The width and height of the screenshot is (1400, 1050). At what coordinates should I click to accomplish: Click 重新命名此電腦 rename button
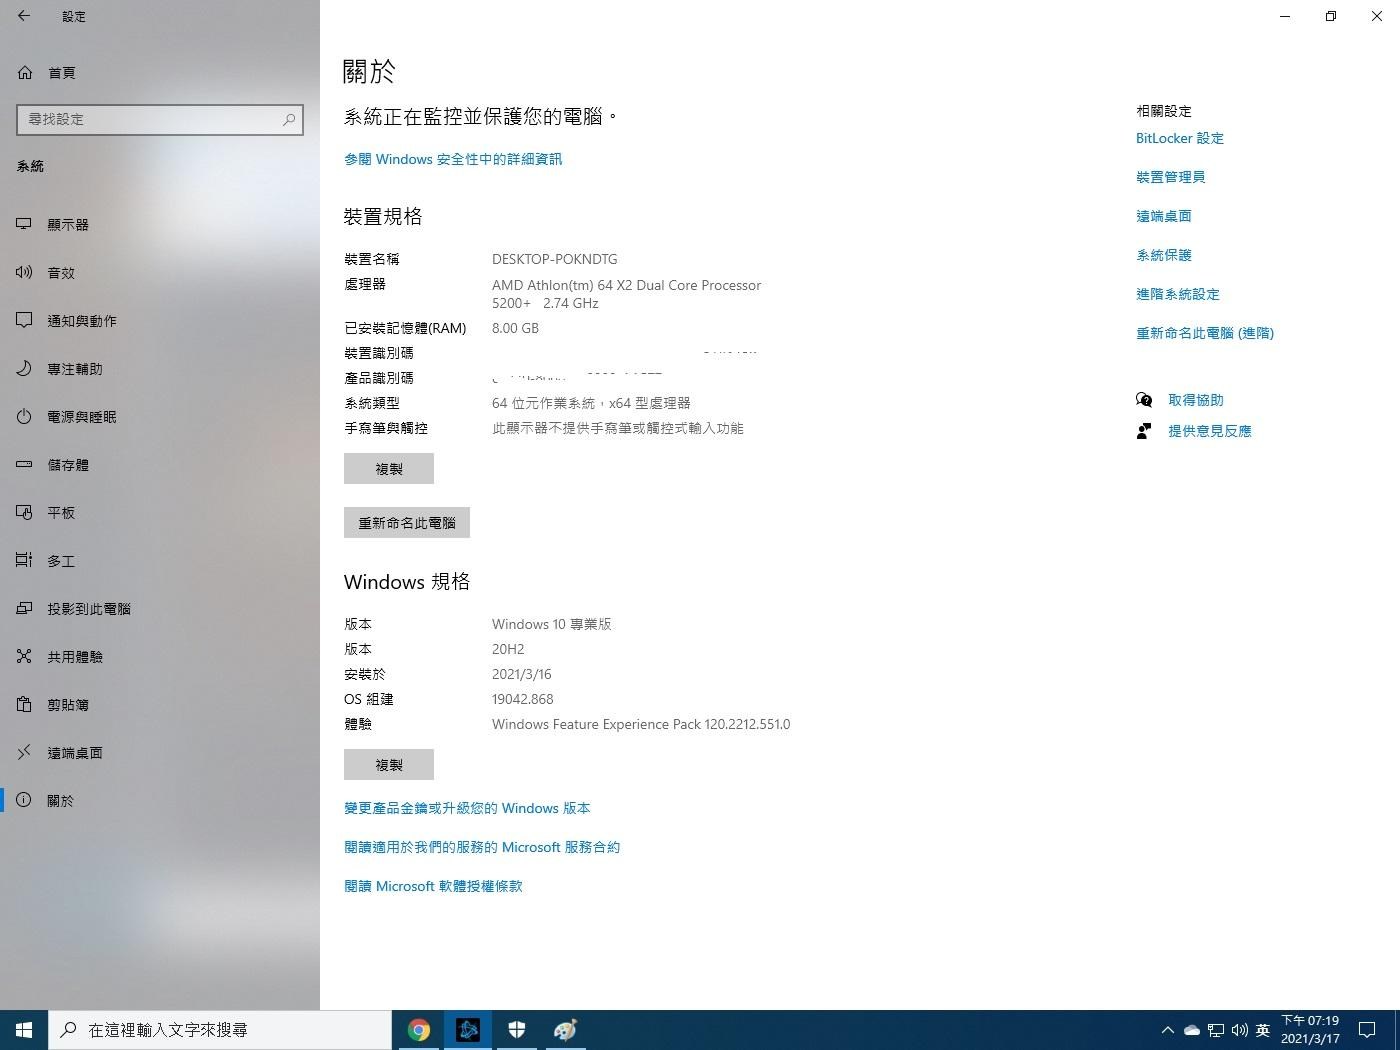click(406, 522)
